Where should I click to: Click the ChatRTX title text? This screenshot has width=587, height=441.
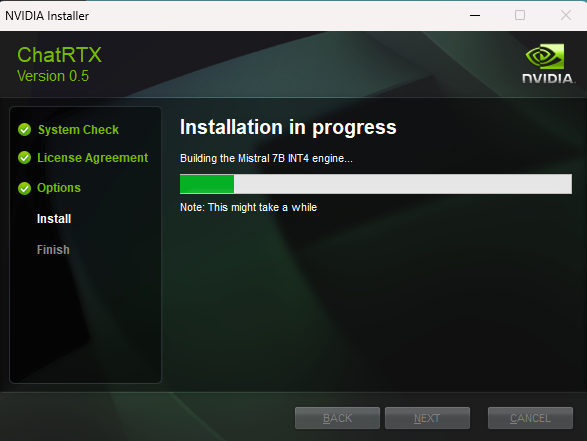[x=59, y=55]
